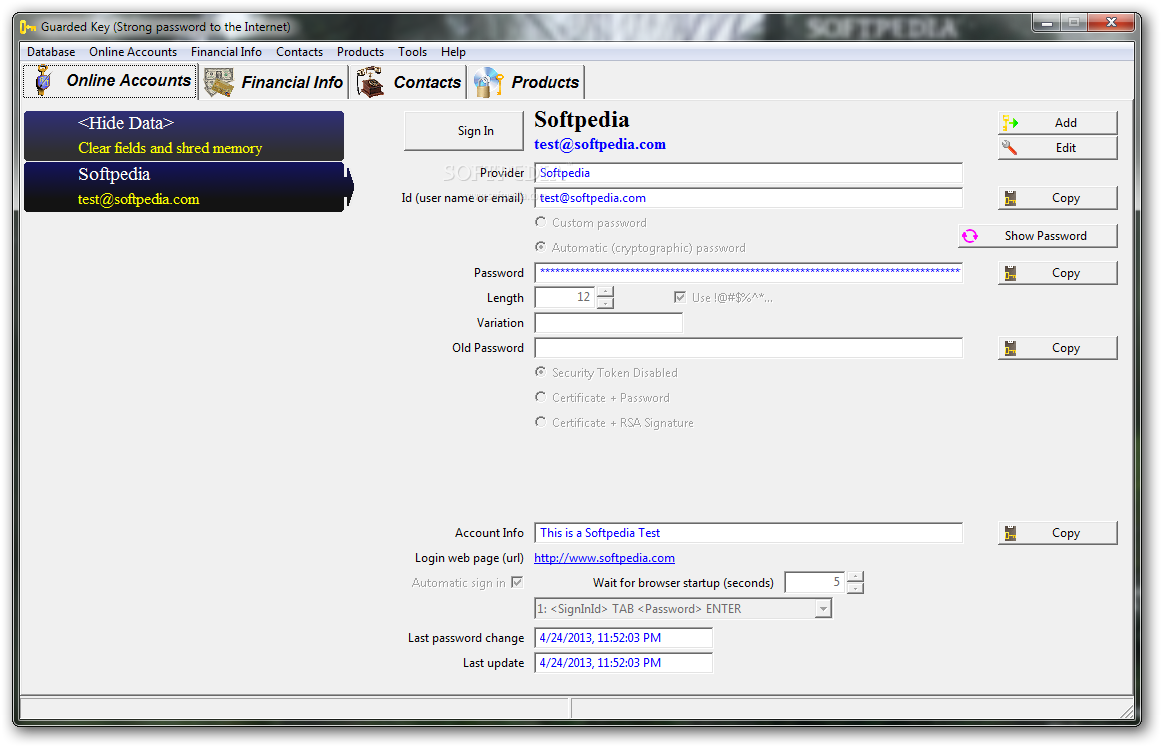1162x747 pixels.
Task: Open the sign-in sequence dropdown
Action: tap(823, 609)
